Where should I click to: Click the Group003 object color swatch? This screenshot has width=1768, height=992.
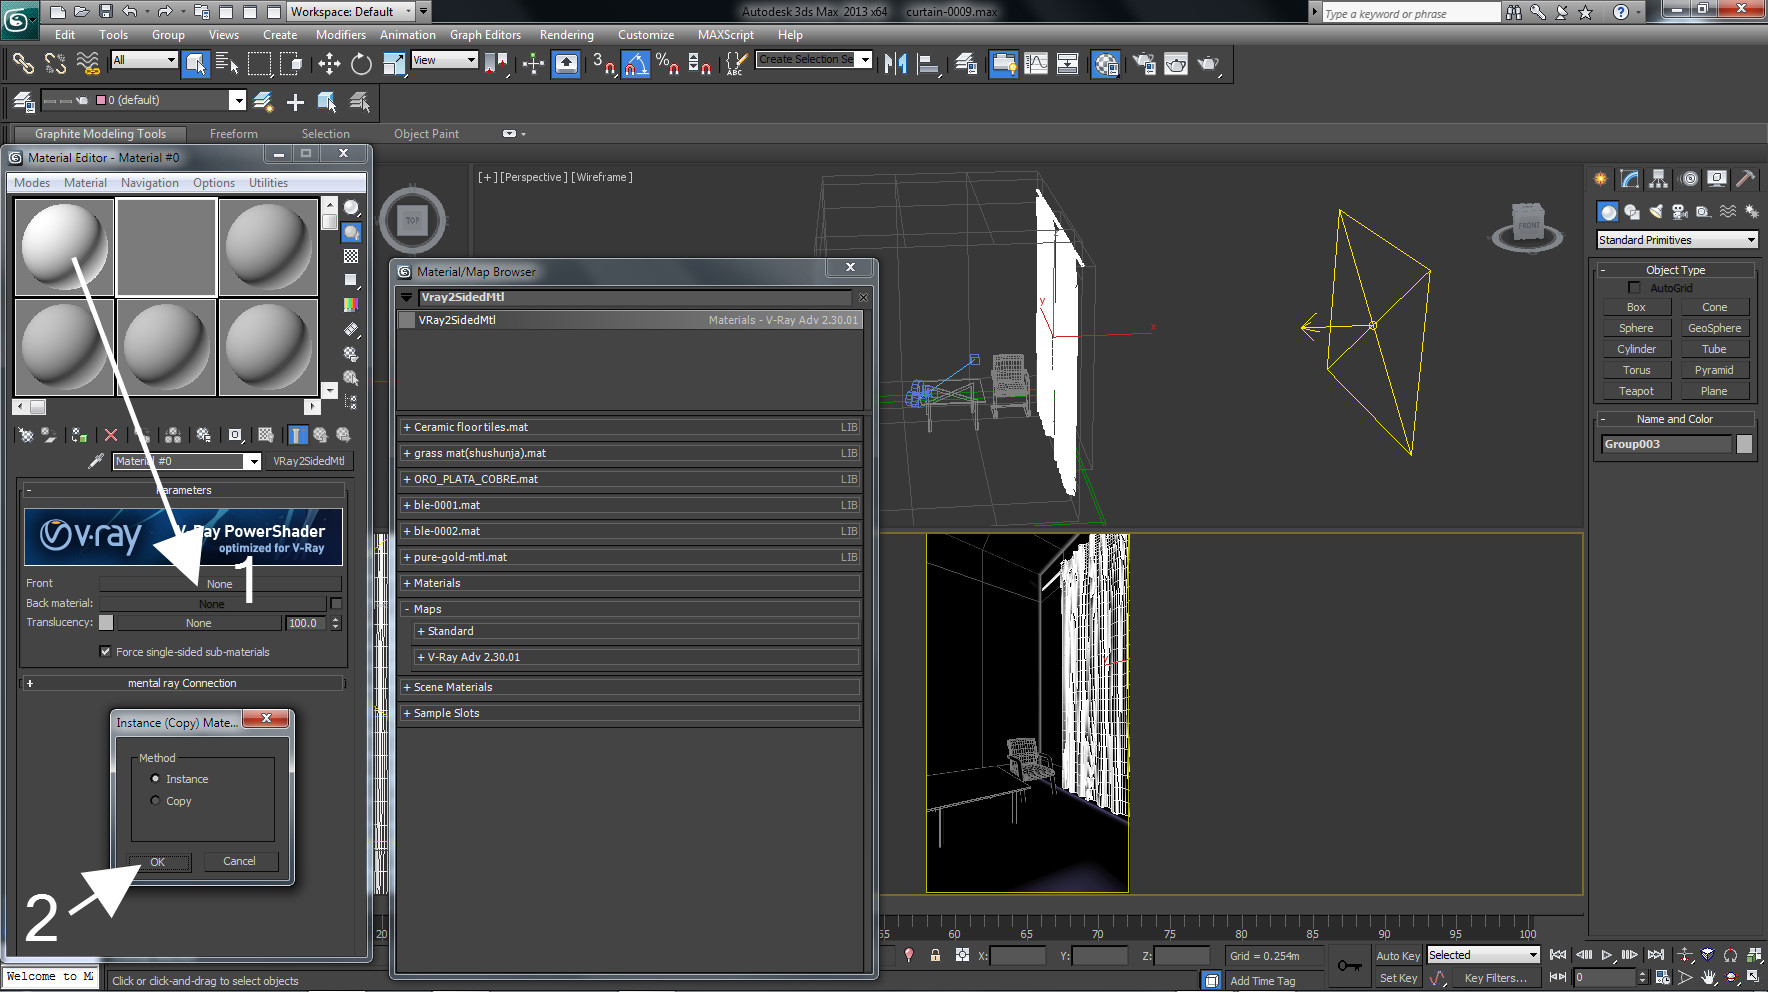(1744, 444)
